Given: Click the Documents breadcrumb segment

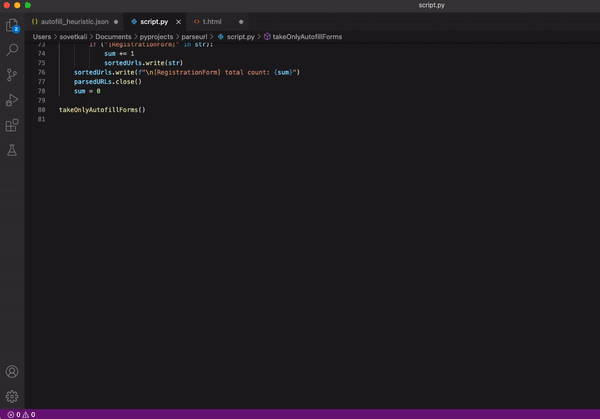Looking at the screenshot, I should pyautogui.click(x=113, y=37).
